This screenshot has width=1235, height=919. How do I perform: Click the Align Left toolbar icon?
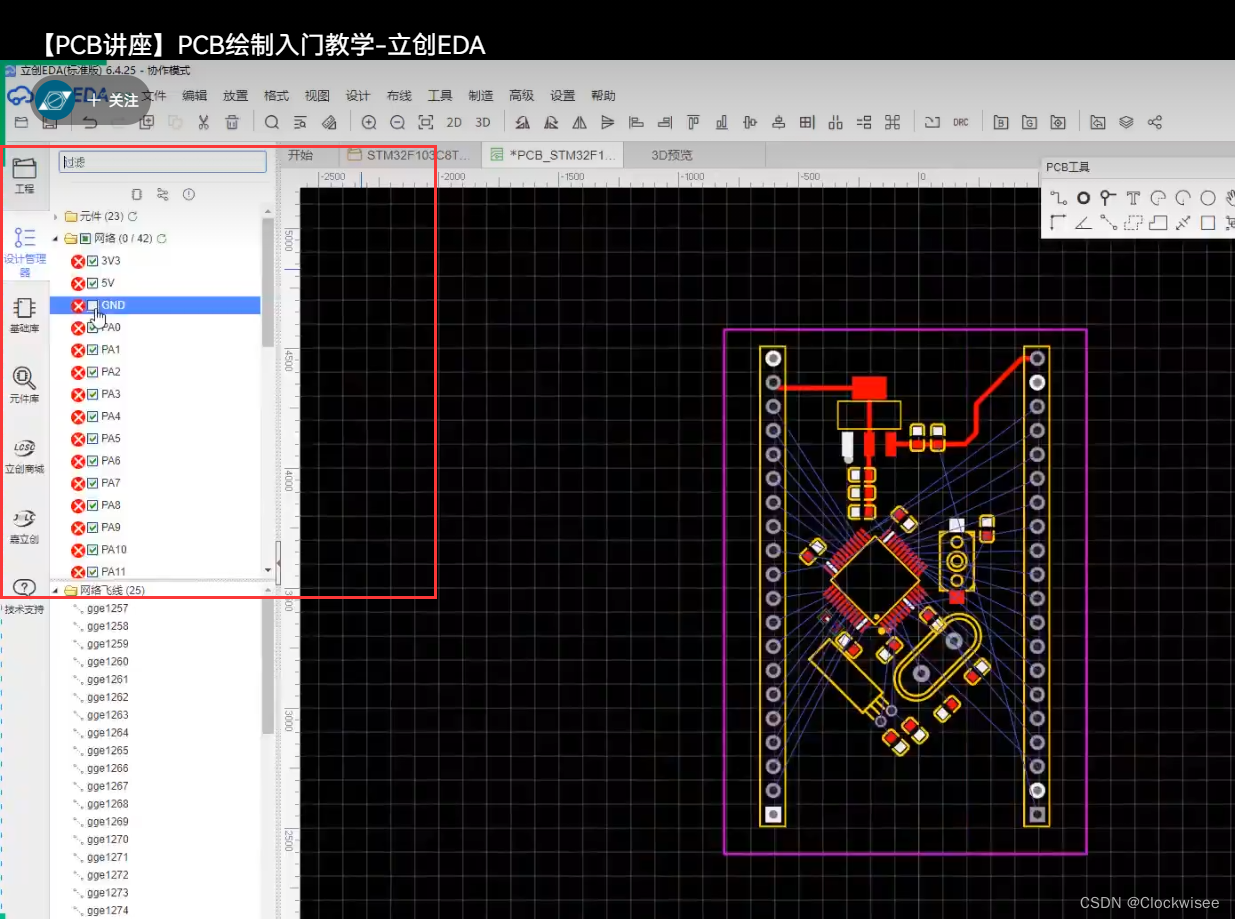point(636,122)
